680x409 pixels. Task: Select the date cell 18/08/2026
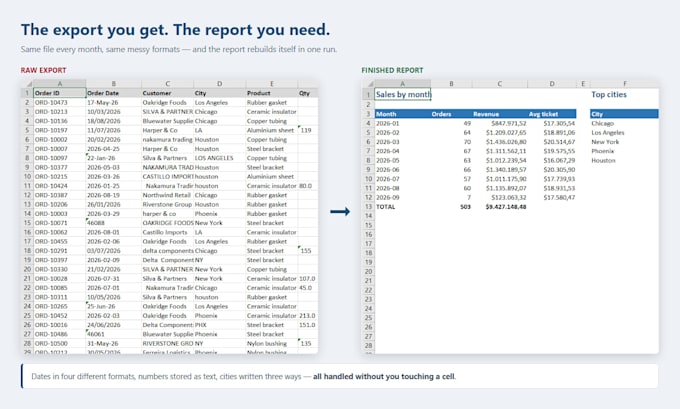(114, 121)
